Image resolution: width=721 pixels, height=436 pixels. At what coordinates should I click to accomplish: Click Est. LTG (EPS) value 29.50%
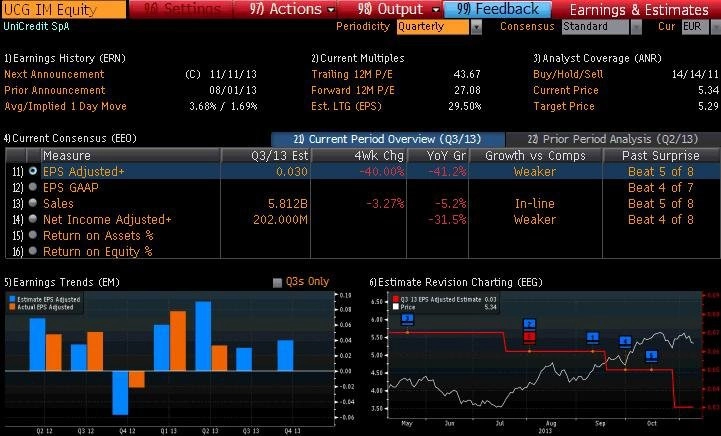pos(465,106)
